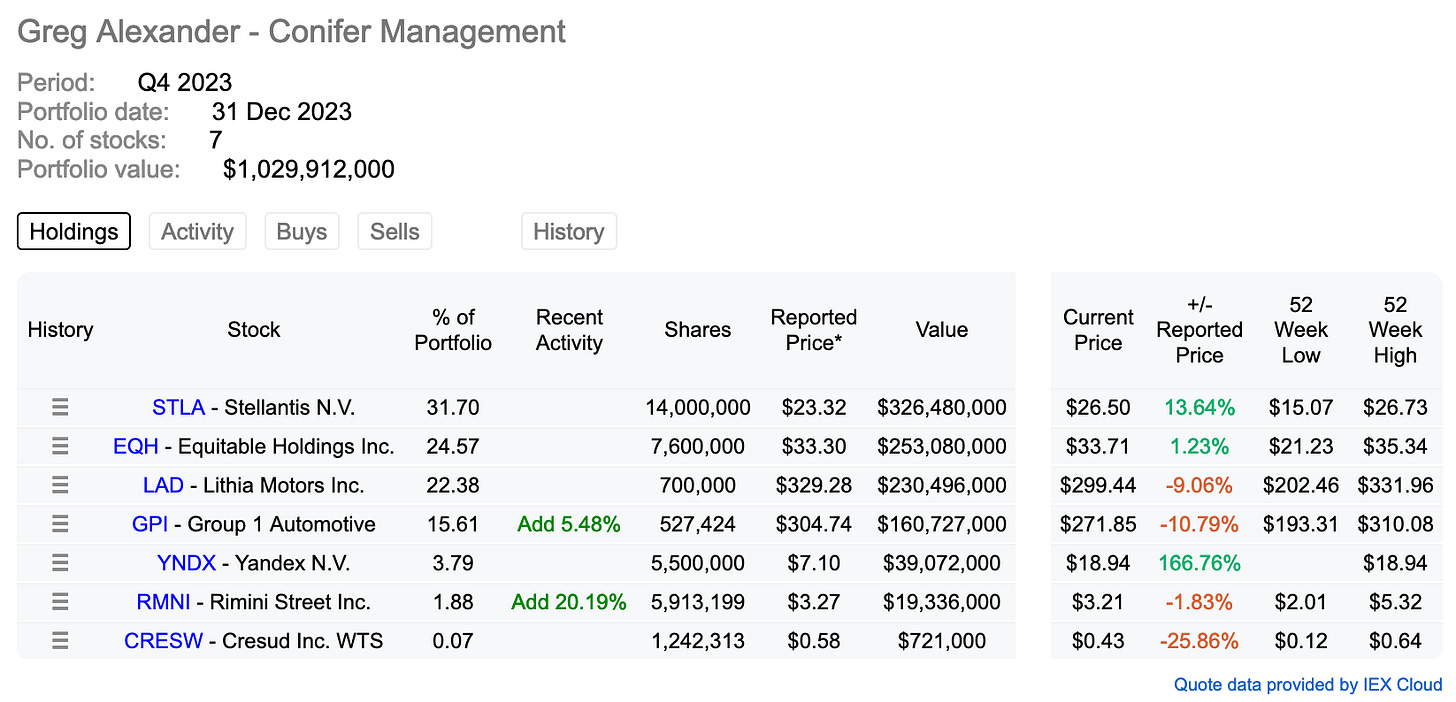Follow the YNDX ticker link
Viewport: 1456px width, 702px height.
(186, 563)
